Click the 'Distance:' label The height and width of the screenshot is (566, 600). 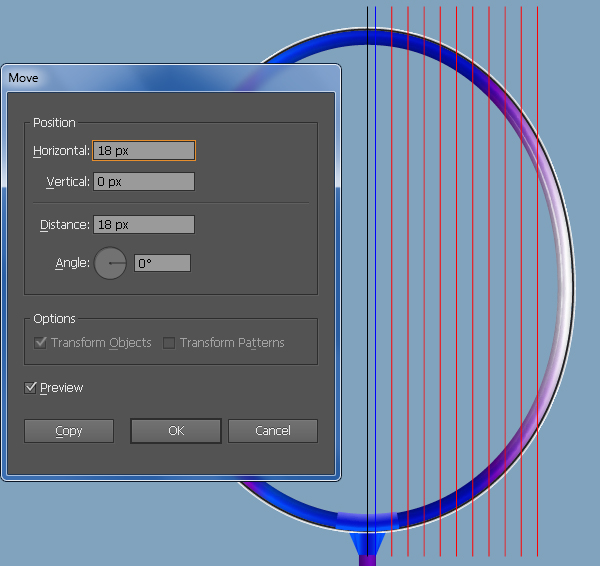pyautogui.click(x=65, y=225)
